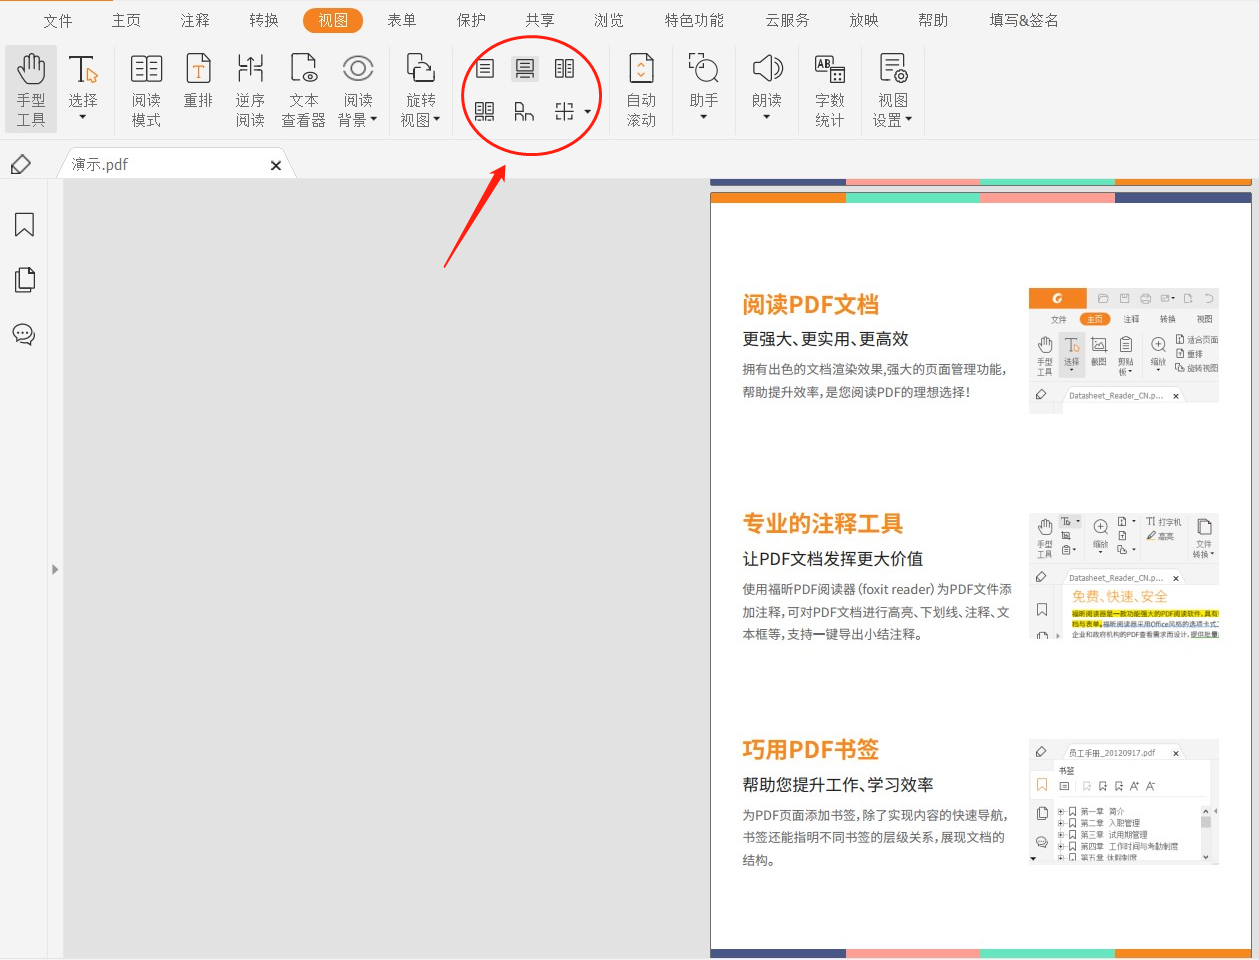
Task: Activate 重排 text reflow
Action: click(197, 88)
